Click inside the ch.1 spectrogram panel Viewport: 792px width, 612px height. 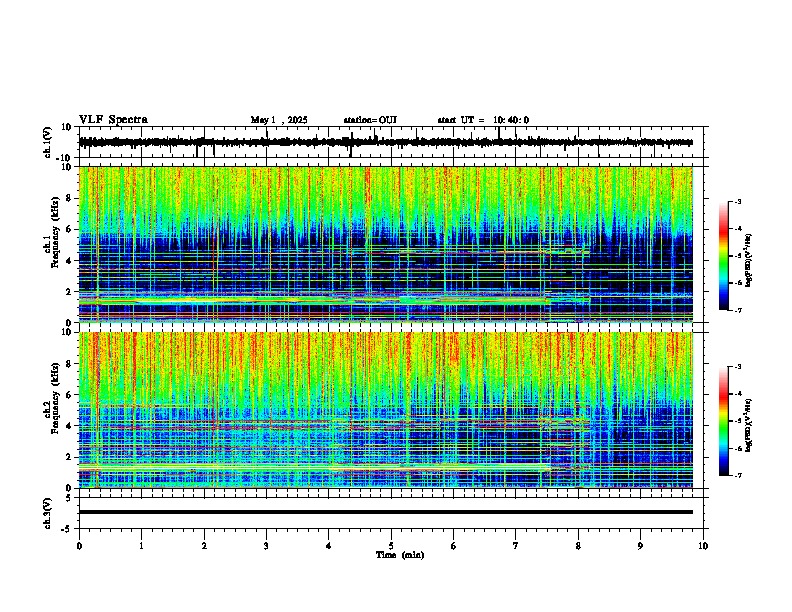pos(386,244)
